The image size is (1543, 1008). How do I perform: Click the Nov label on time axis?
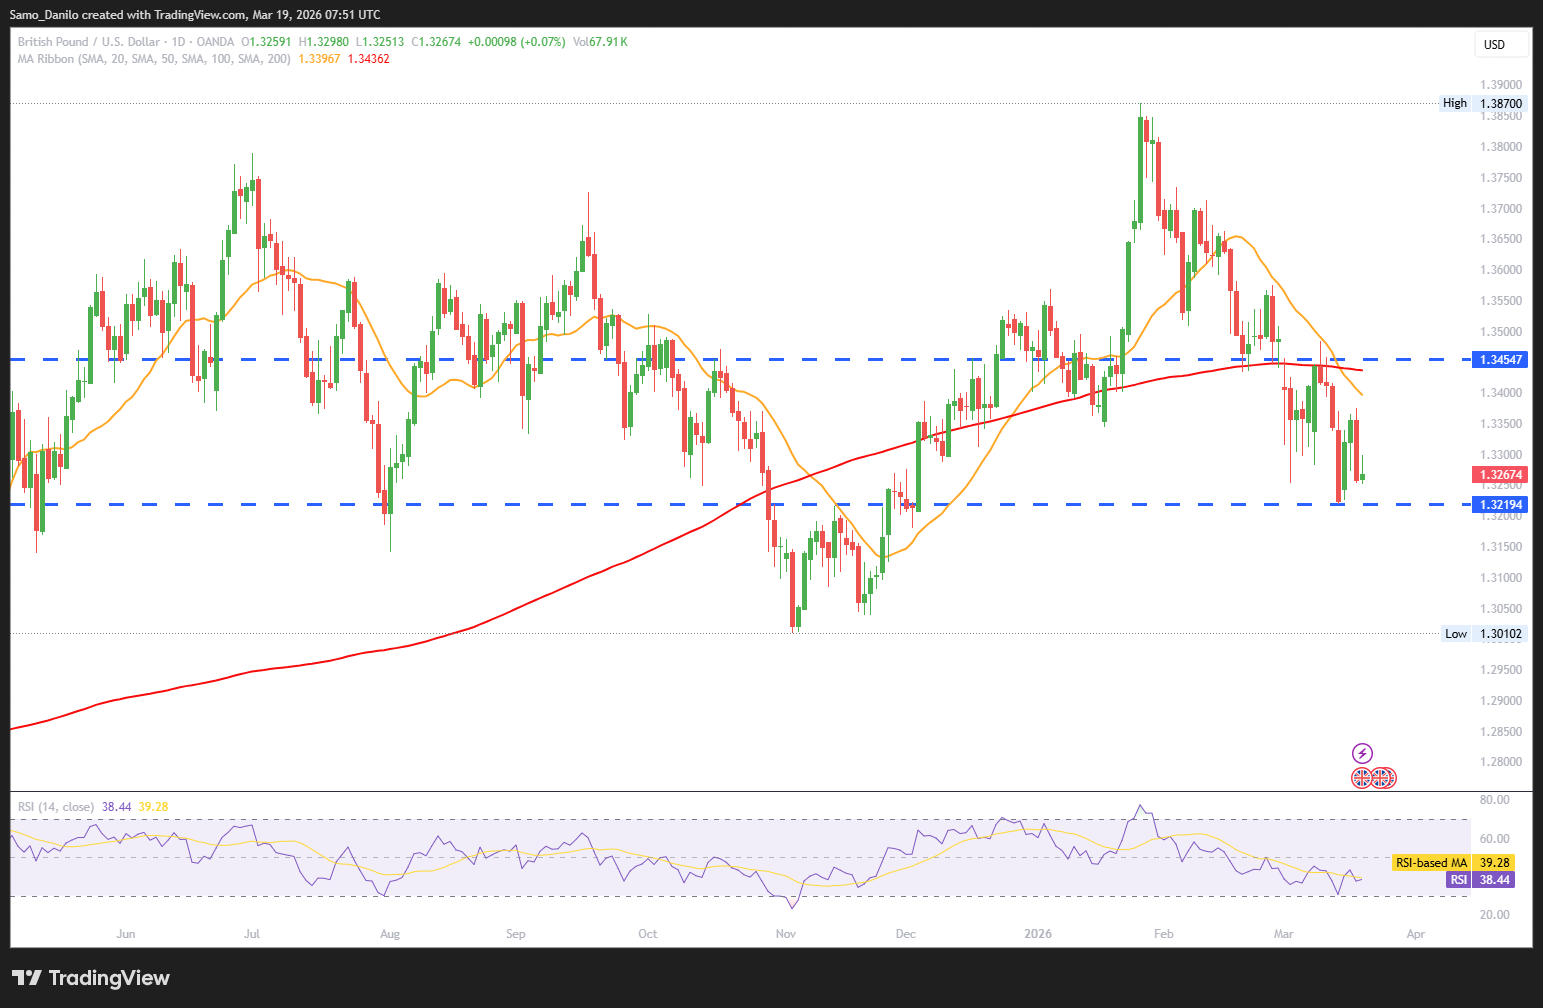785,934
